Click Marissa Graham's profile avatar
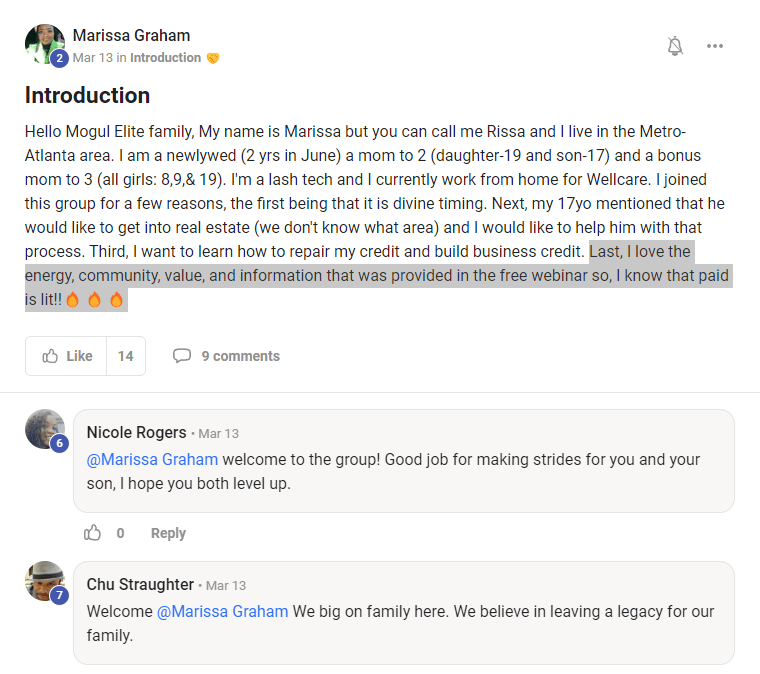This screenshot has width=760, height=674. 43,43
